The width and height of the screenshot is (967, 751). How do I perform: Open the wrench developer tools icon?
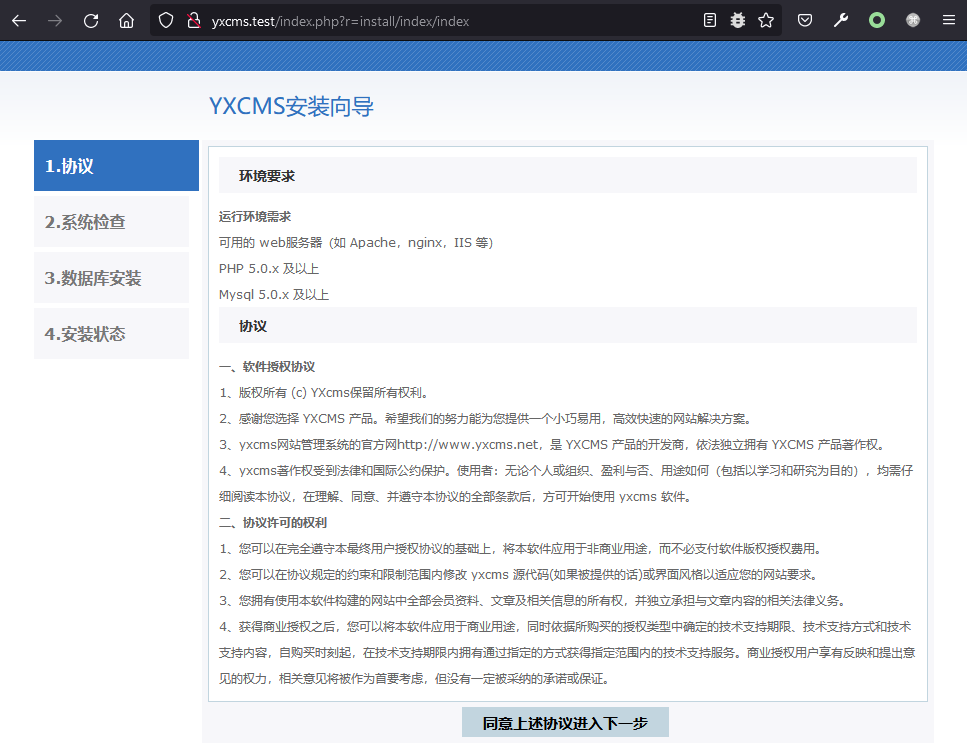click(x=841, y=20)
